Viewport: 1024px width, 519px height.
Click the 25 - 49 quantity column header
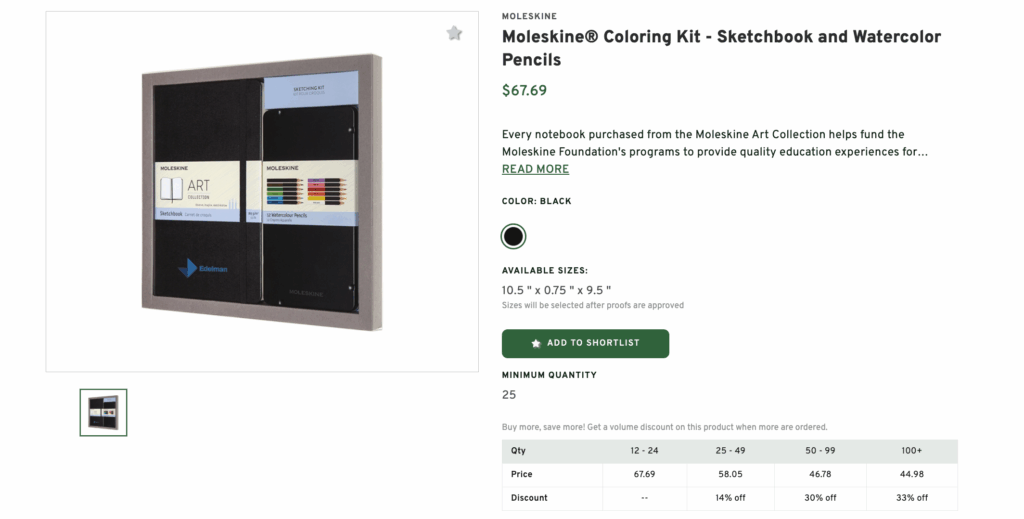[x=732, y=451]
